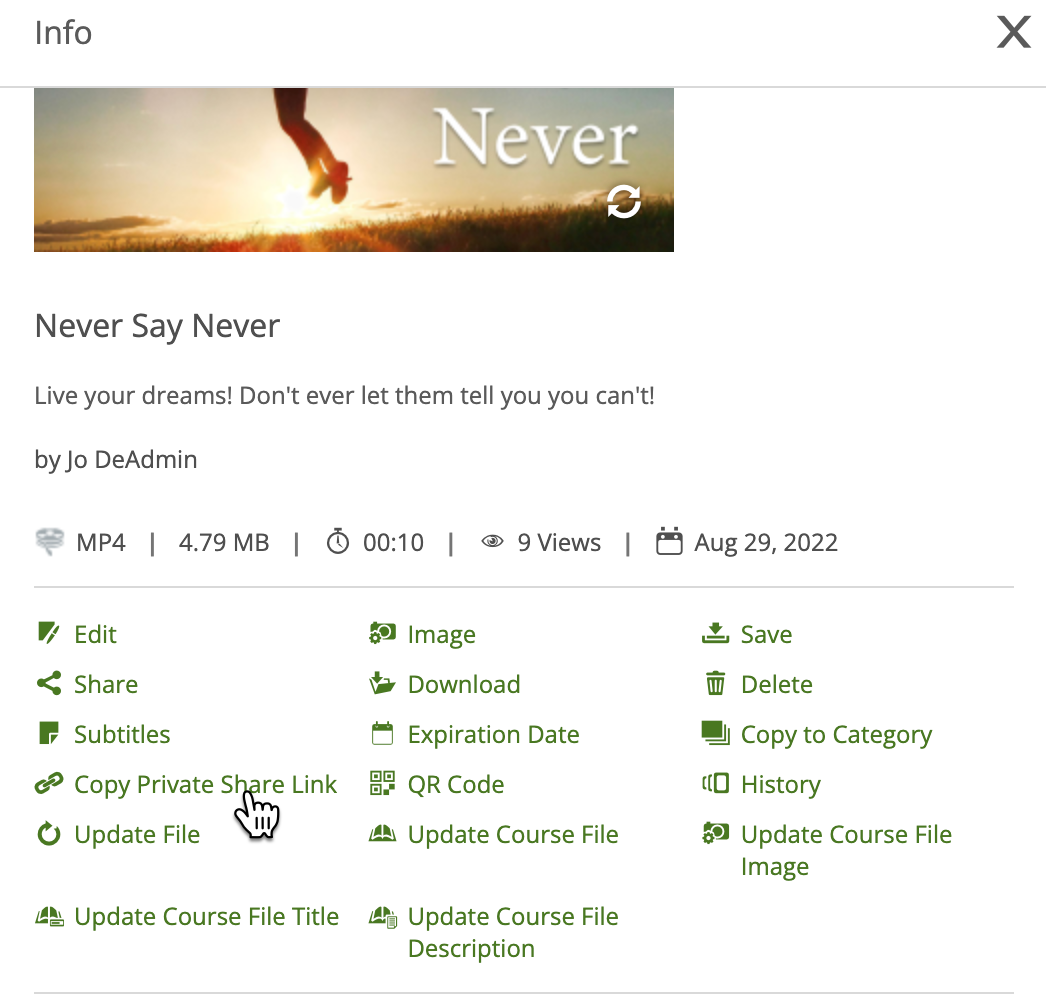This screenshot has width=1046, height=1006.
Task: Click the Never Say Never title
Action: [x=157, y=326]
